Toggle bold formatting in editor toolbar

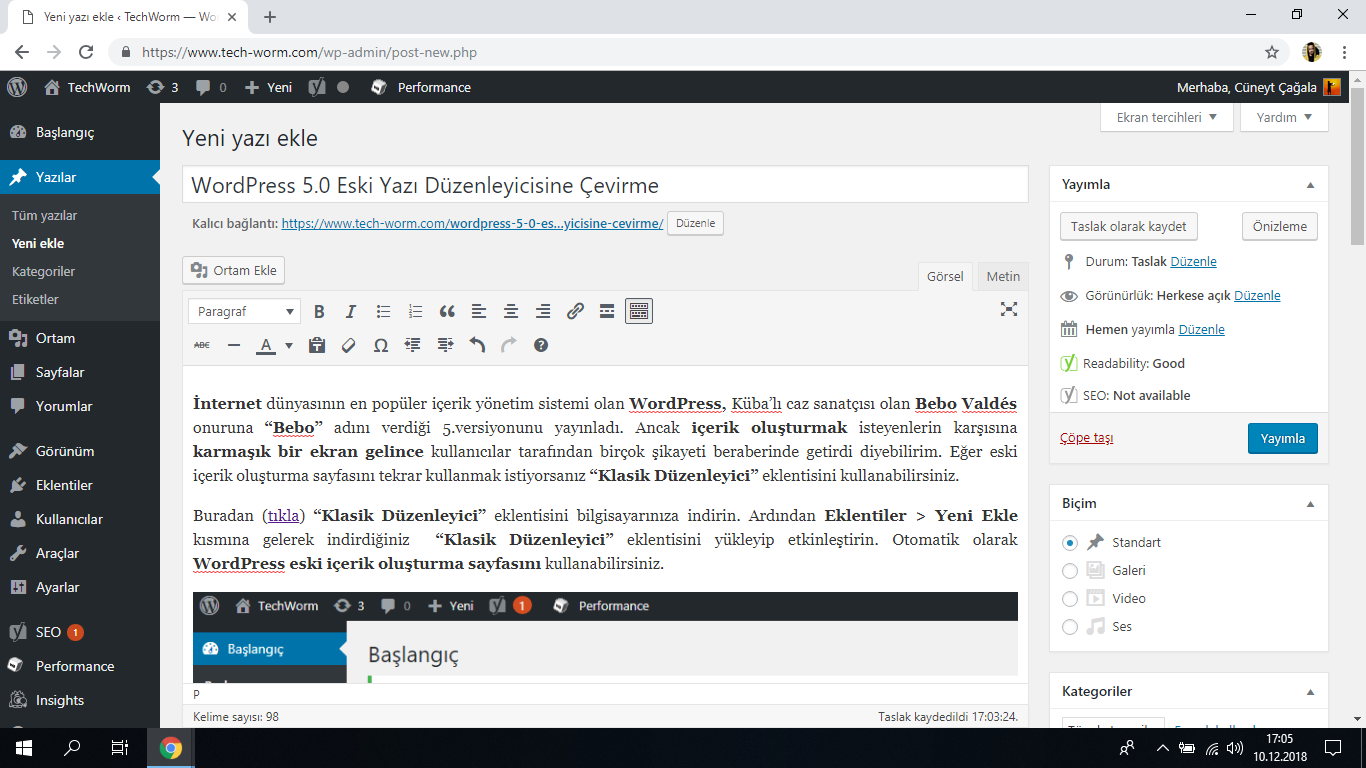coord(319,311)
